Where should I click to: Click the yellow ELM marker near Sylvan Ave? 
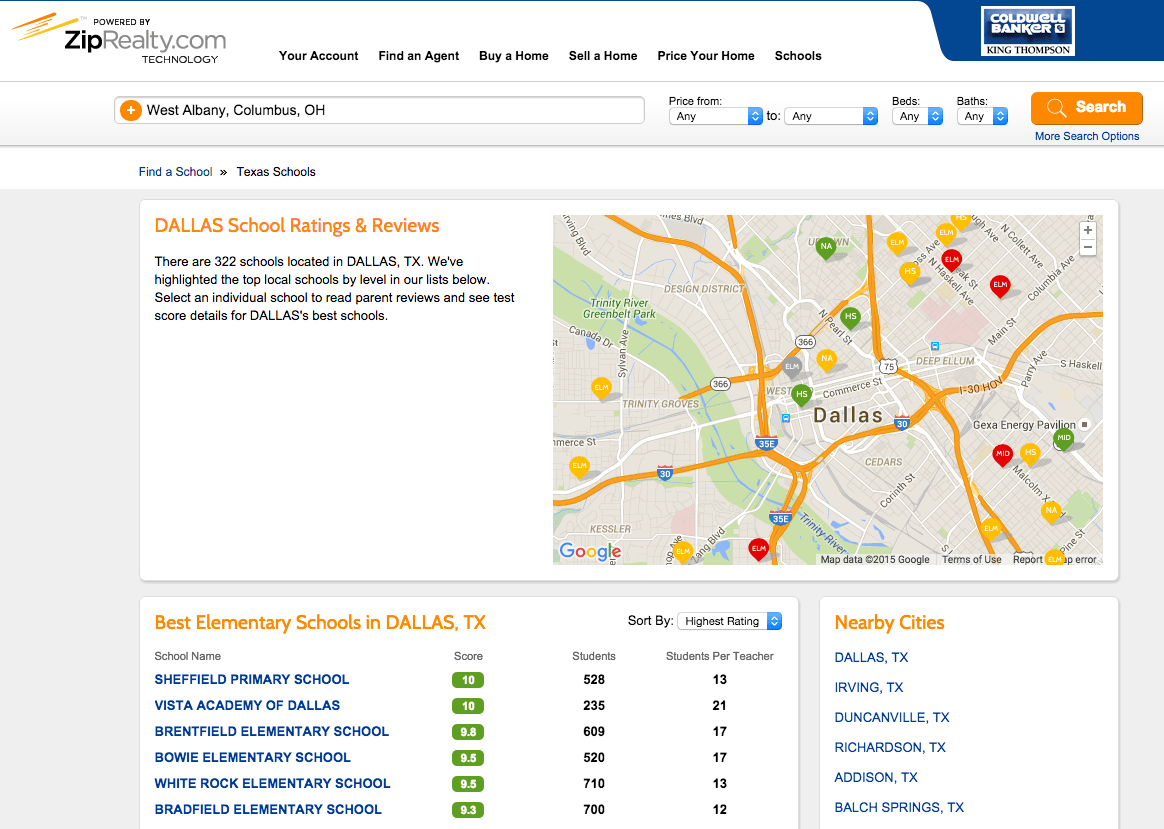pos(601,388)
